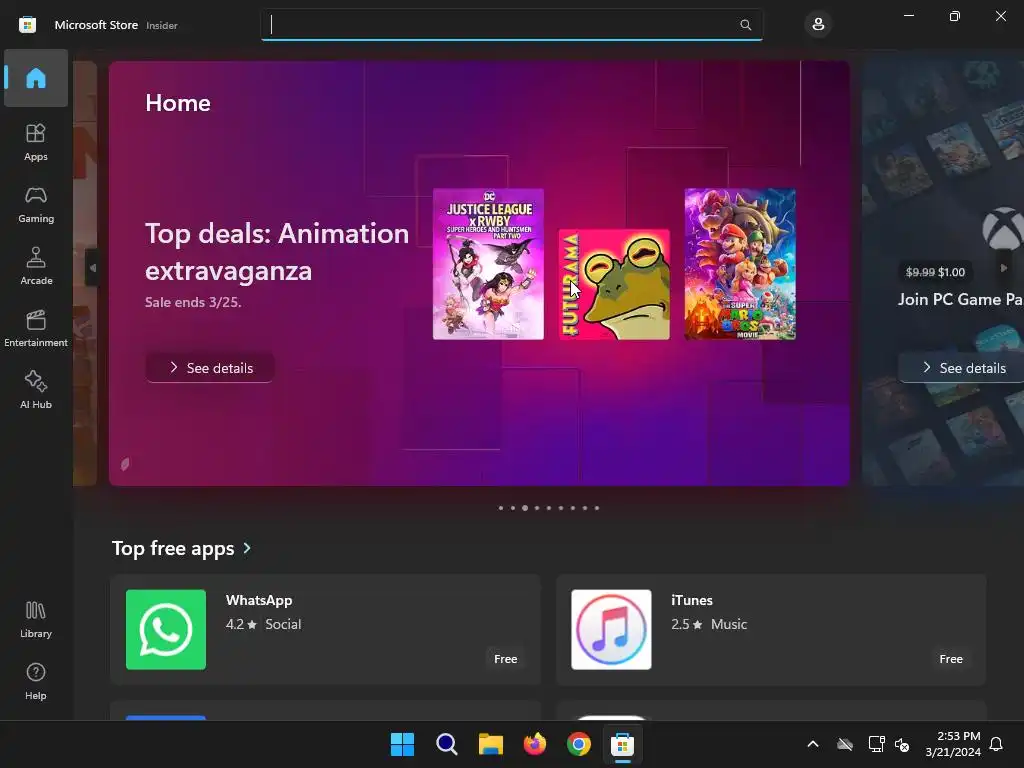Click the network display tray icon
The width and height of the screenshot is (1024, 768).
point(876,744)
